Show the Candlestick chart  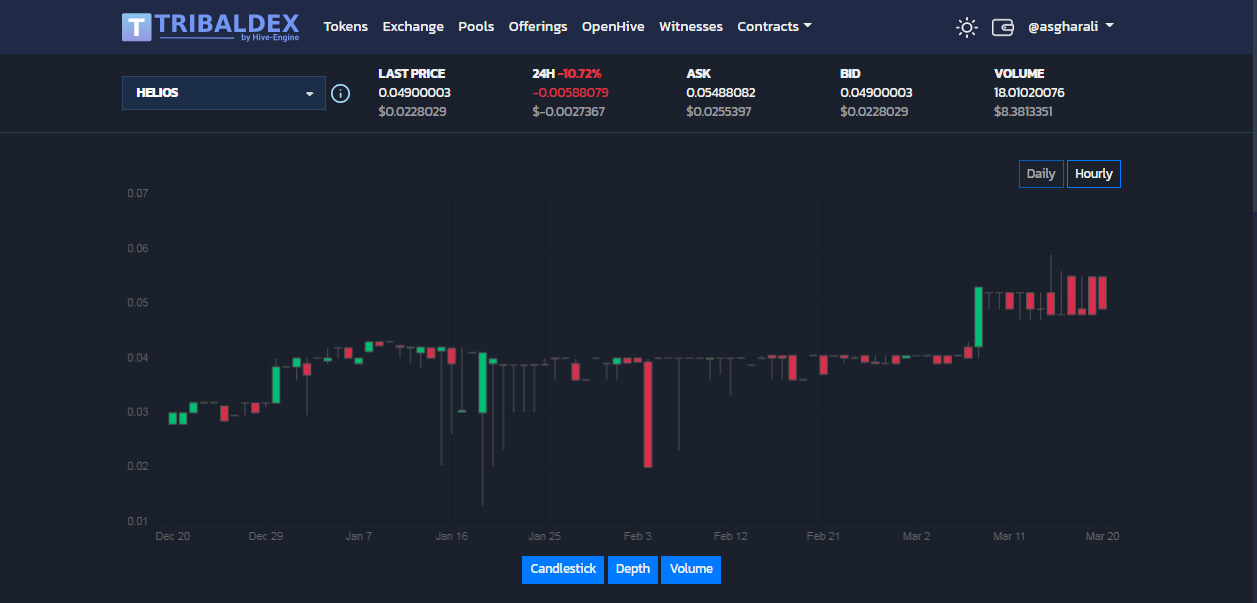click(563, 569)
